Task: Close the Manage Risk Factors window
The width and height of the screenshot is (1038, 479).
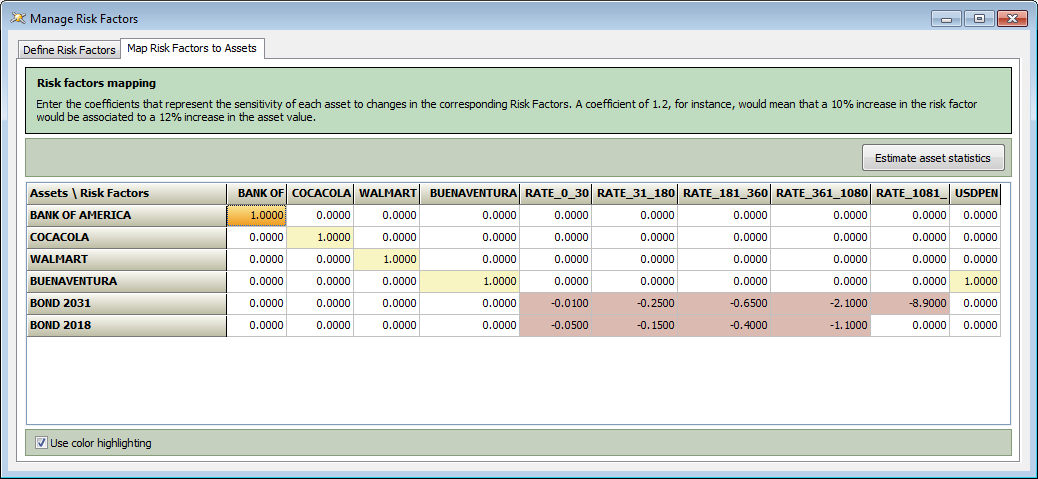Action: pos(1011,19)
